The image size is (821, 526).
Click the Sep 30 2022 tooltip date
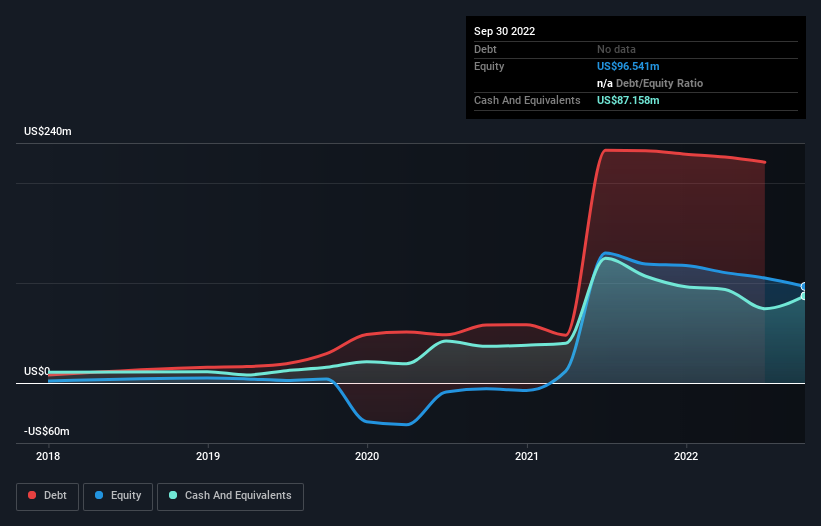(x=505, y=31)
